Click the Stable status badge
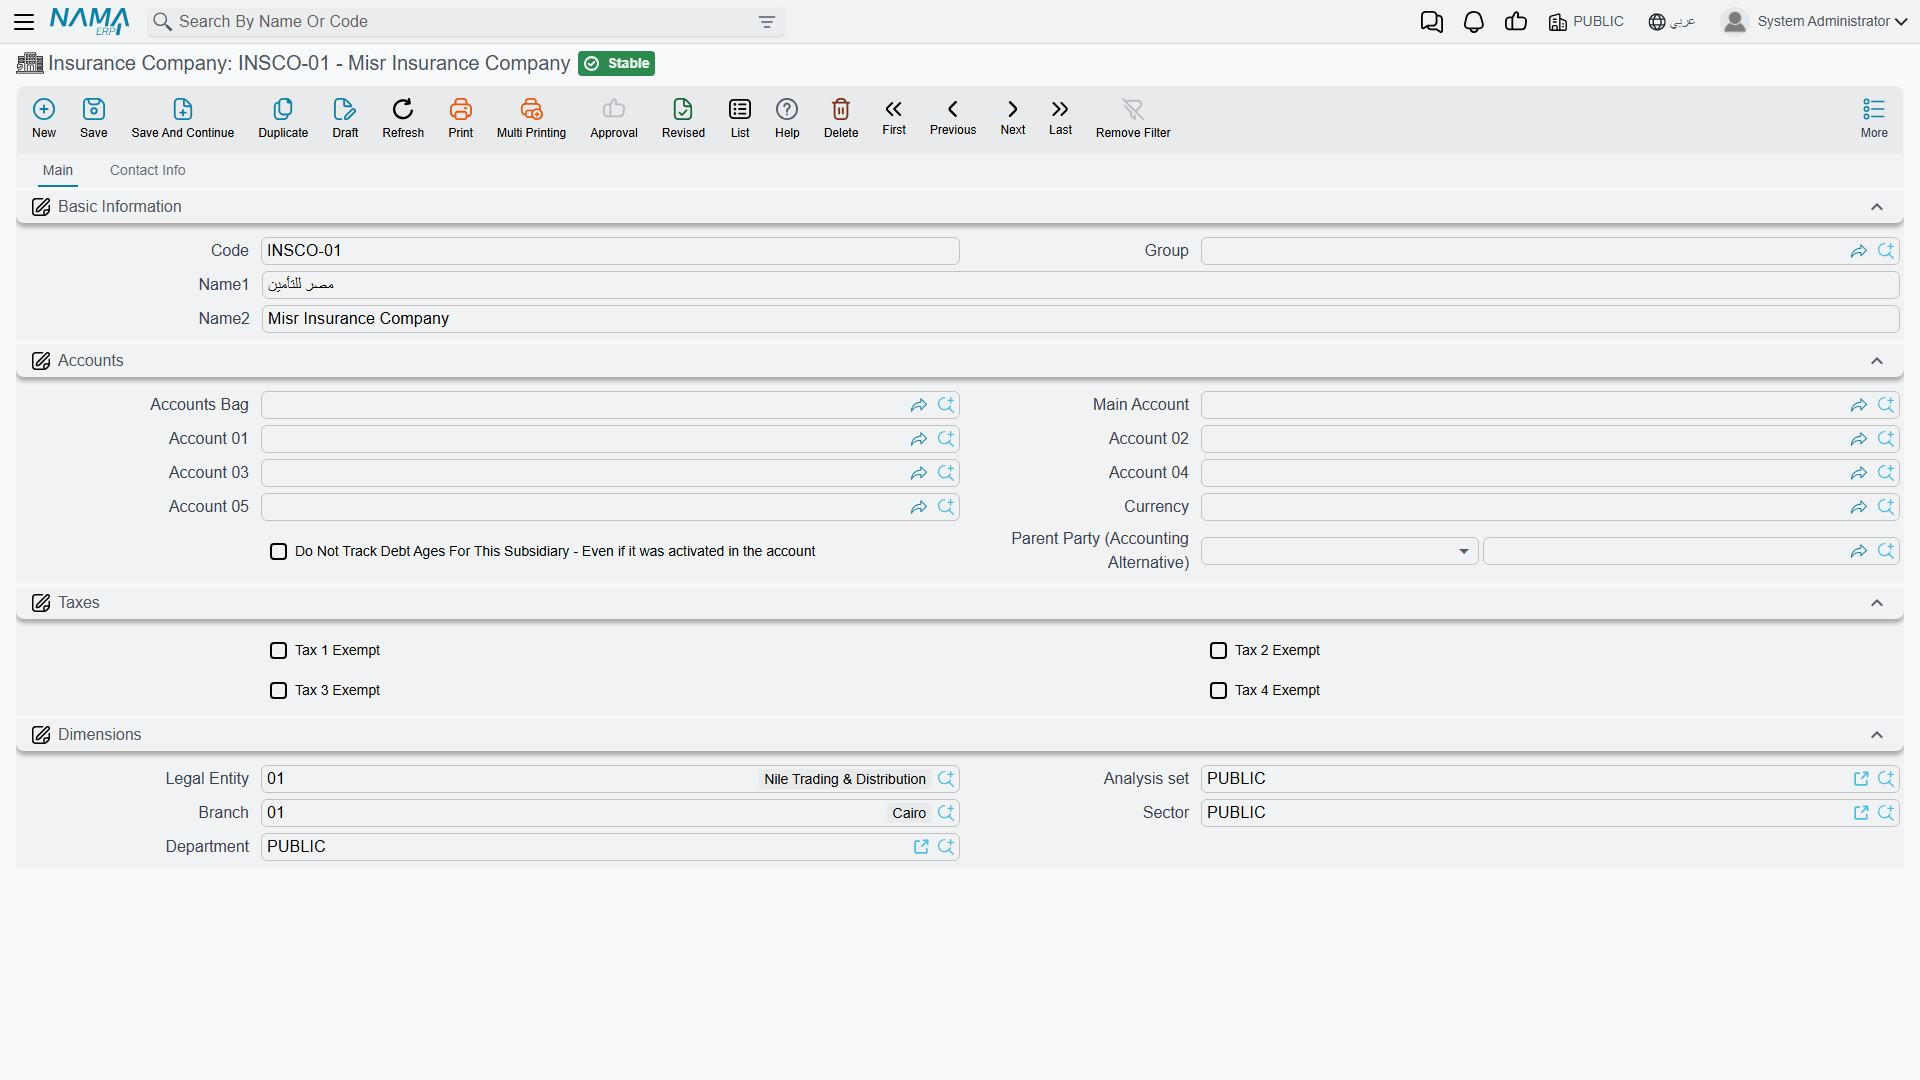This screenshot has width=1920, height=1080. [x=617, y=63]
